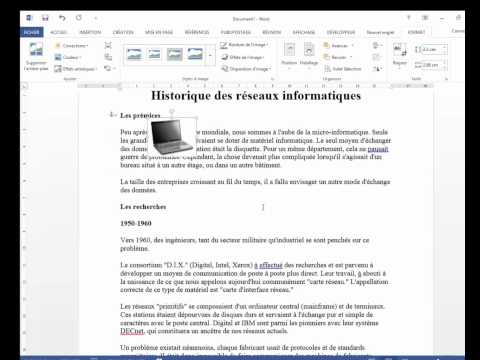The width and height of the screenshot is (480, 360).
Task: Click the Rogner crop tool
Action: click(x=400, y=55)
